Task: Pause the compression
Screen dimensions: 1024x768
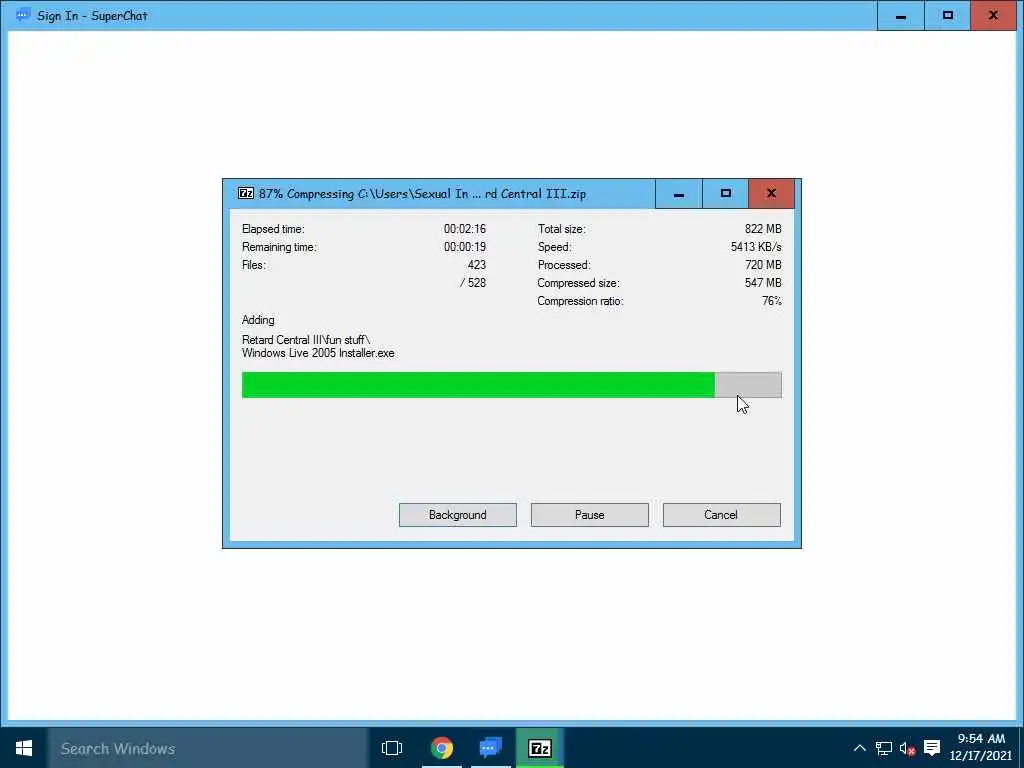Action: 589,515
